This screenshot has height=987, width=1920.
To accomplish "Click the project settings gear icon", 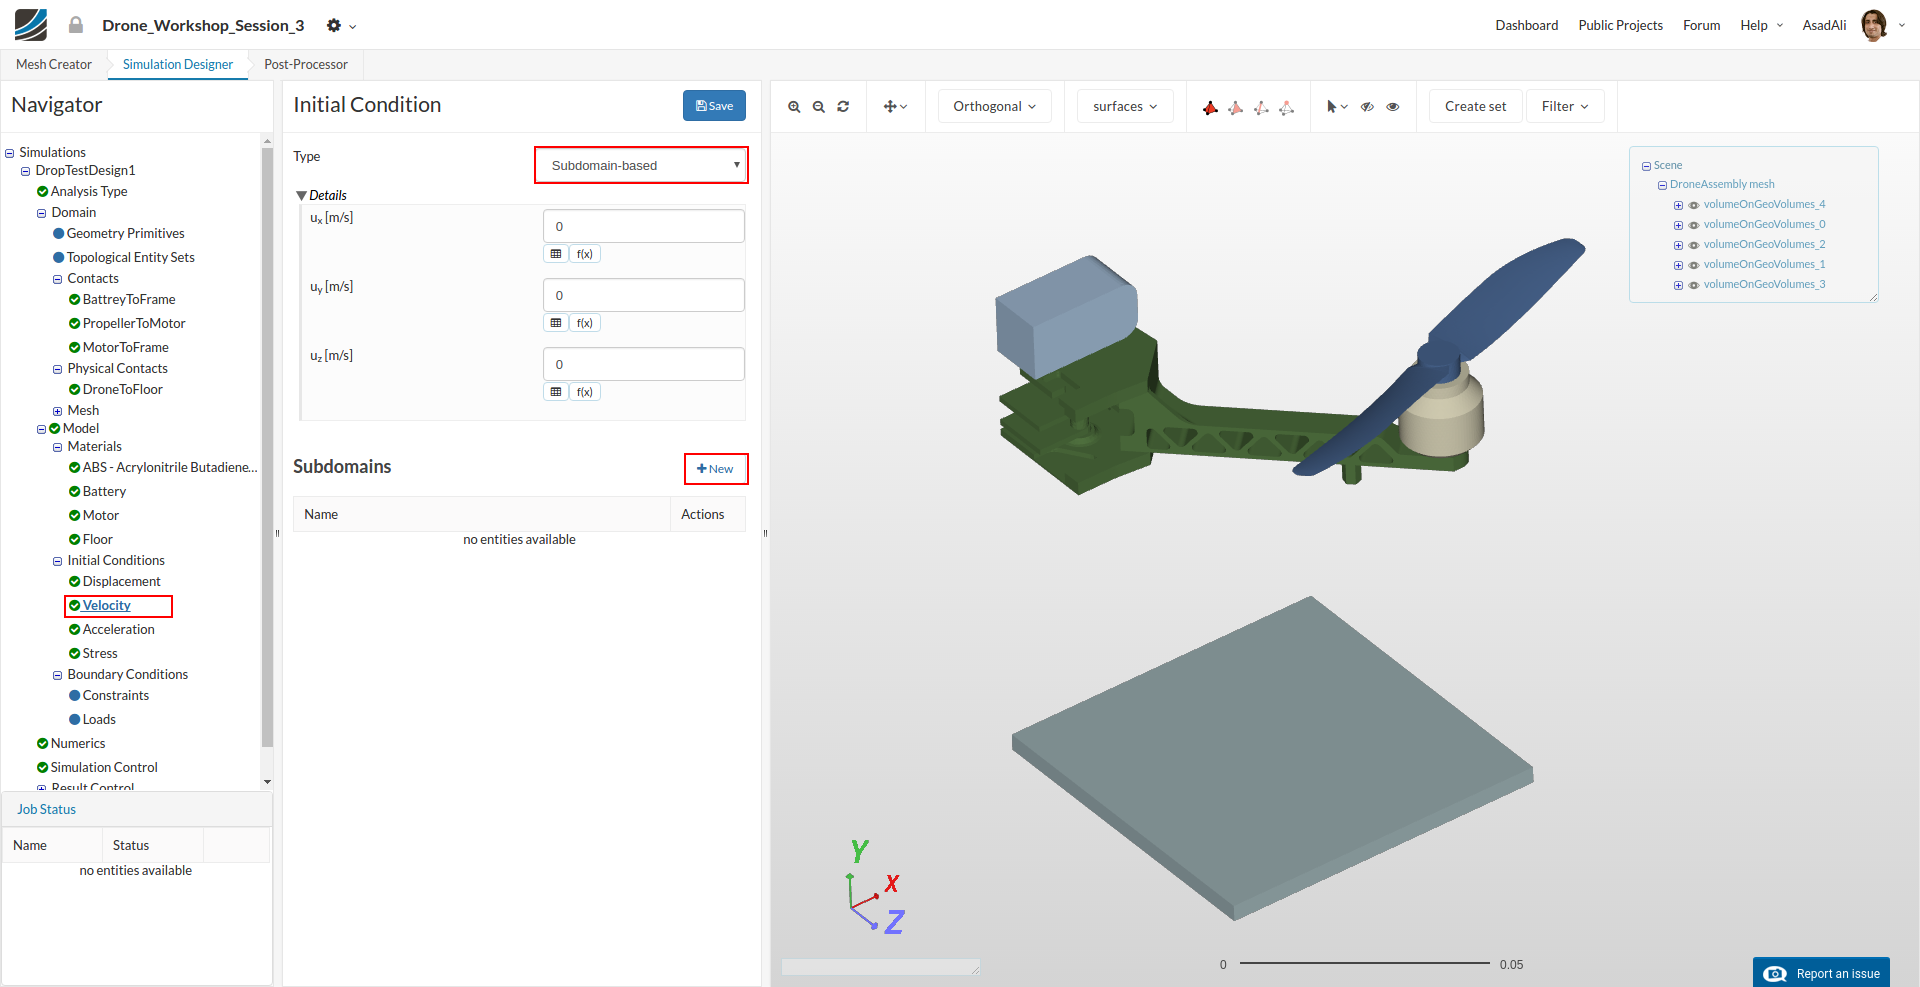I will coord(334,26).
